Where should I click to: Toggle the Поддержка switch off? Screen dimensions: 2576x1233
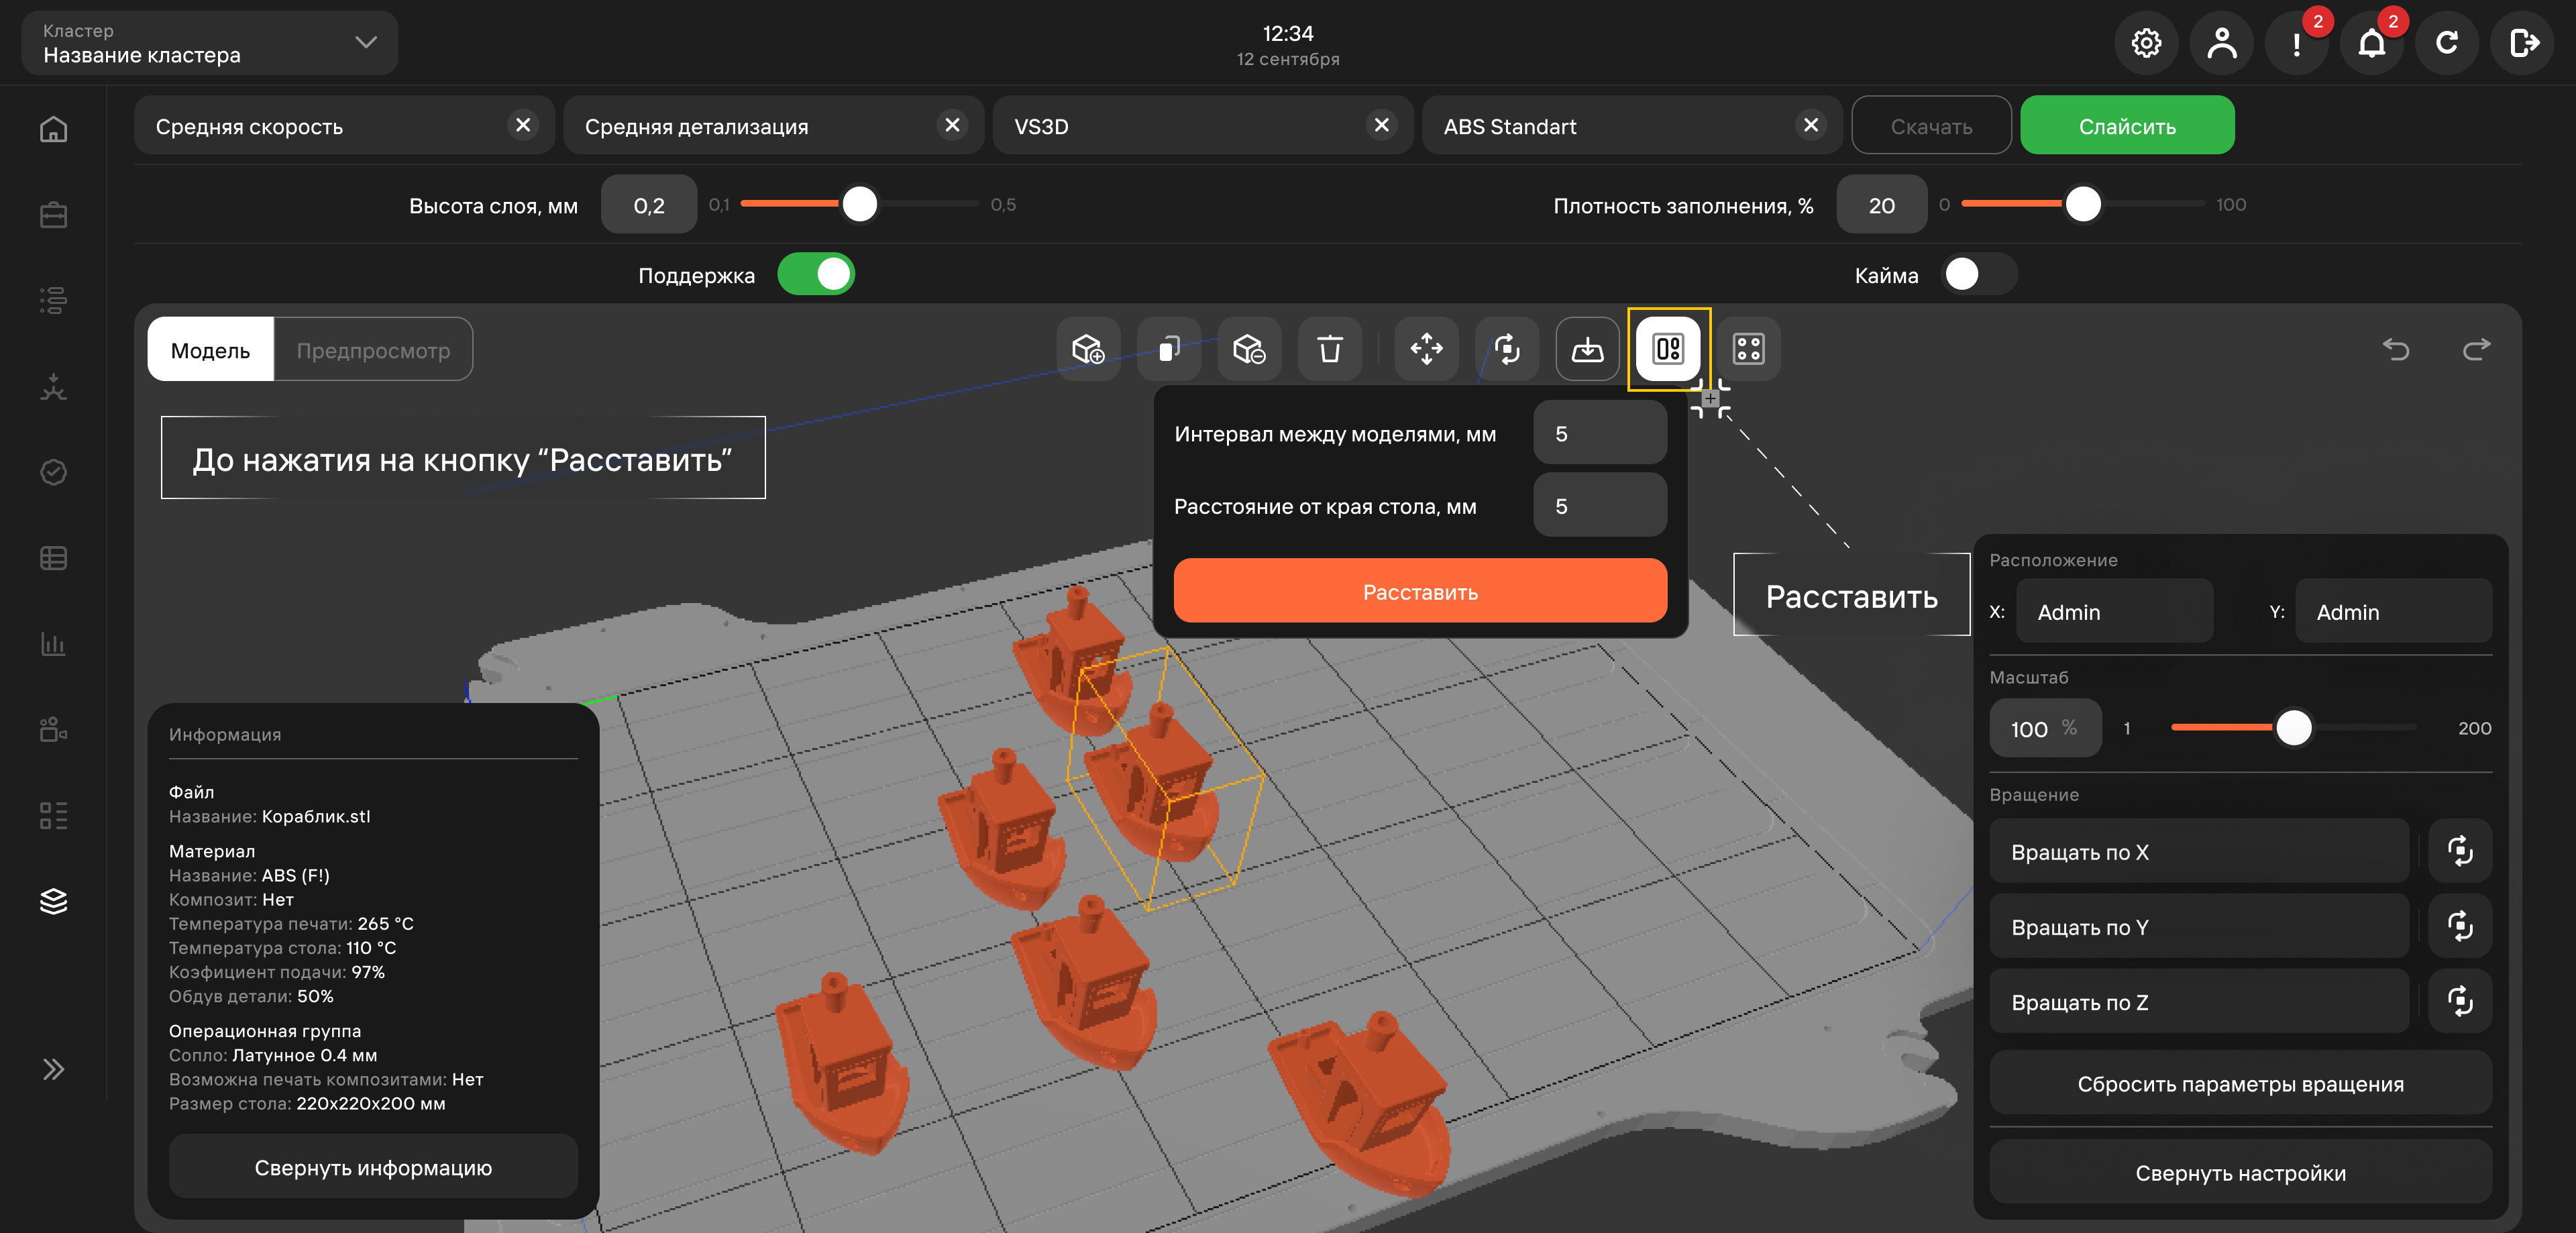[816, 274]
